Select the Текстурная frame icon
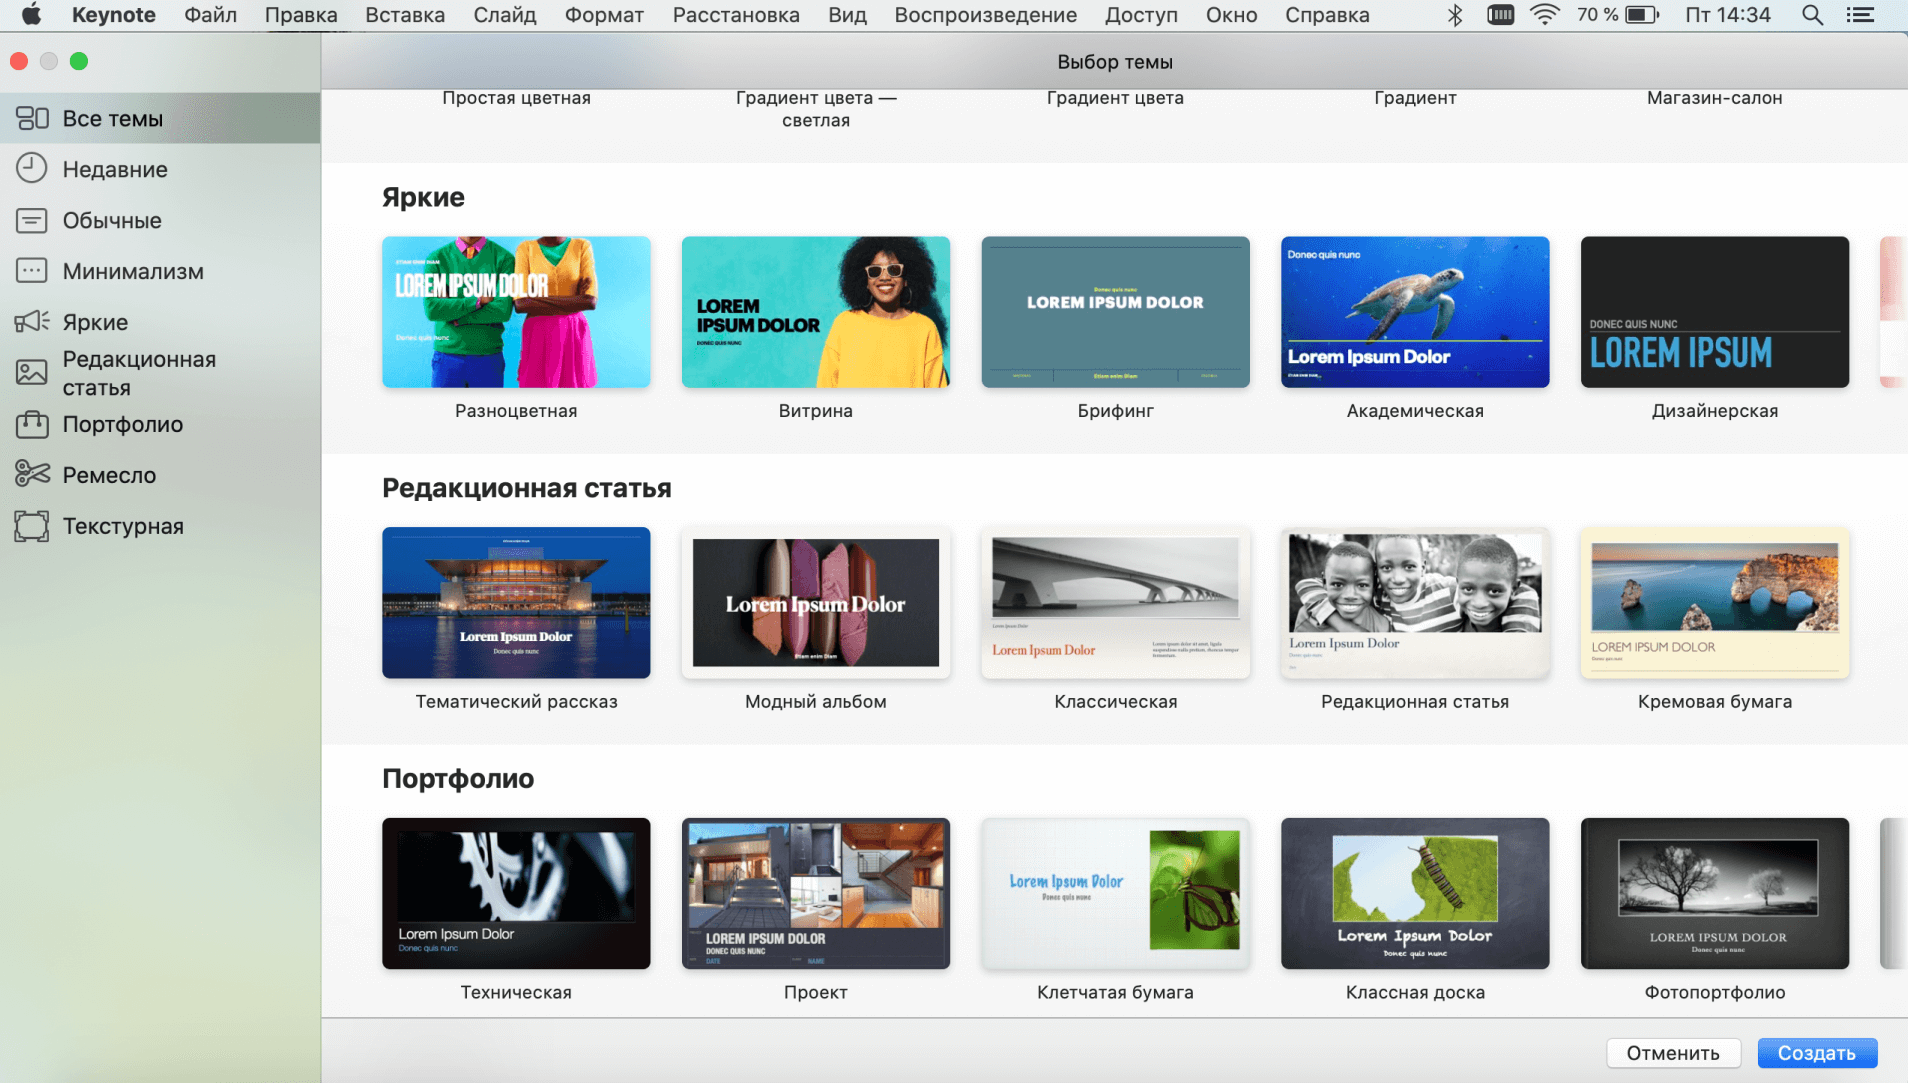The height and width of the screenshot is (1083, 1908). click(32, 526)
